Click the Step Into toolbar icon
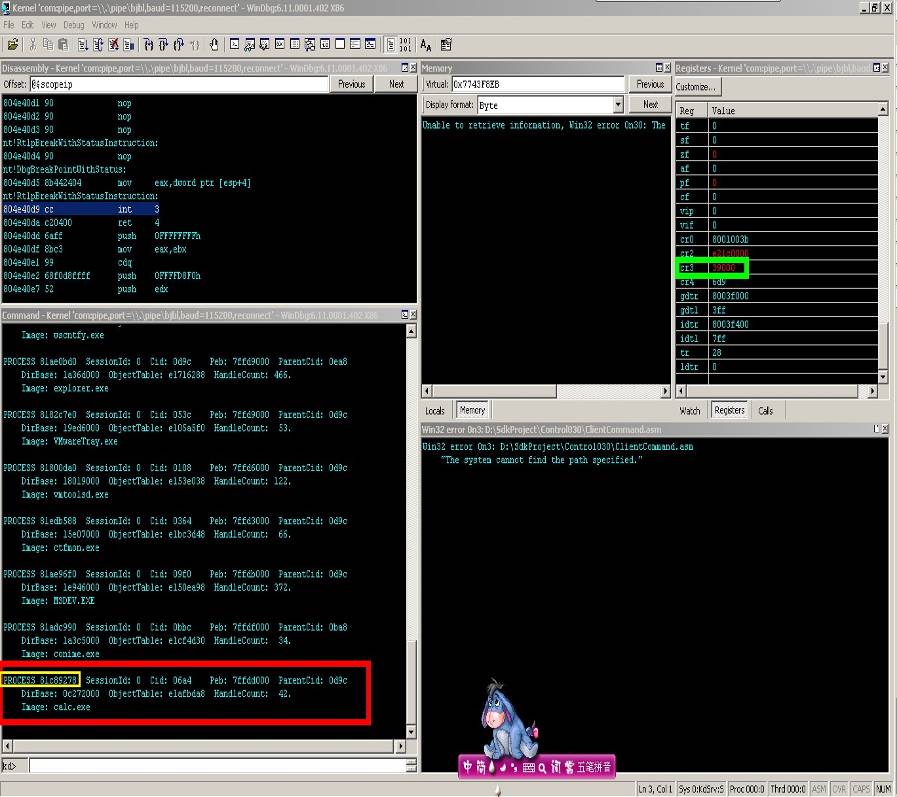Screen dimensions: 897x797 pyautogui.click(x=148, y=45)
